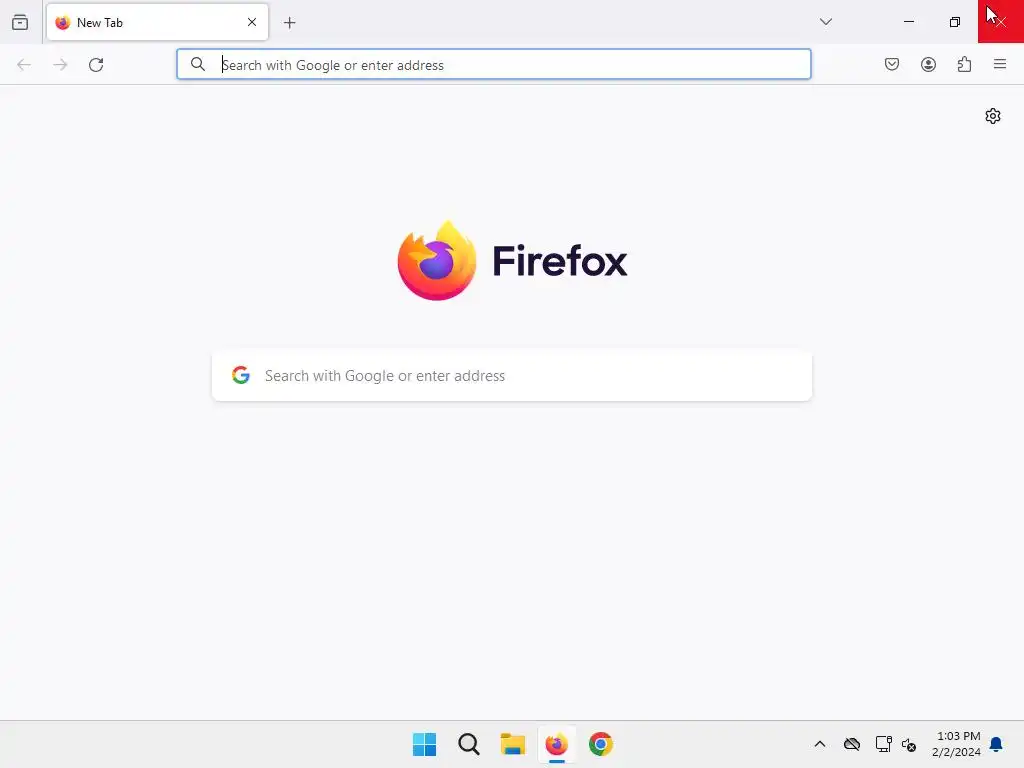This screenshot has width=1024, height=768.
Task: Save to Pocket icon
Action: click(x=892, y=64)
